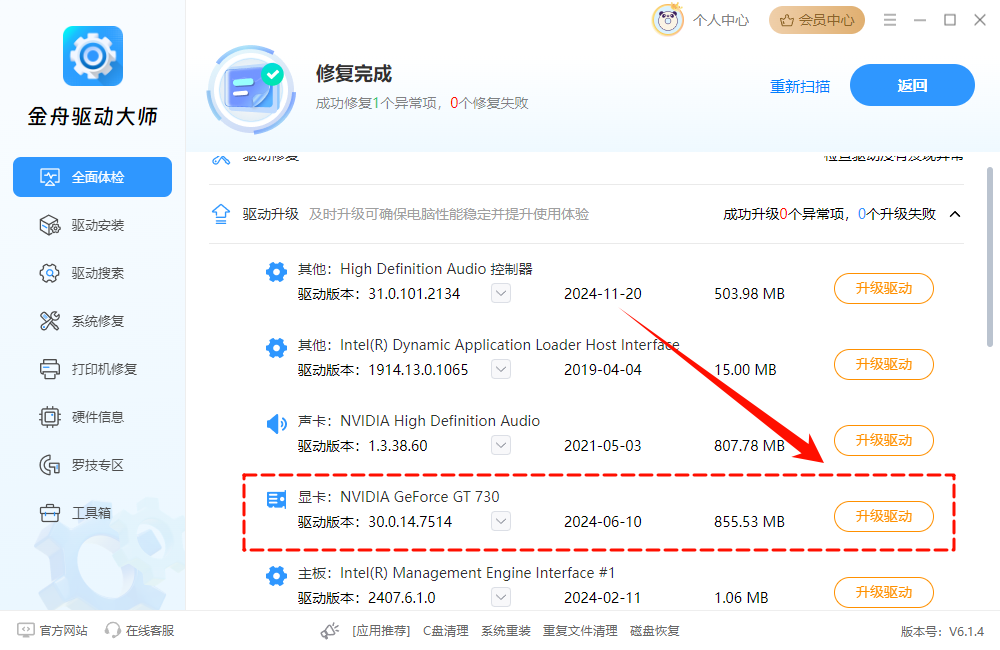The width and height of the screenshot is (1000, 650).
Task: Expand version details for NVIDIA GeForce GT 730
Action: pyautogui.click(x=500, y=521)
